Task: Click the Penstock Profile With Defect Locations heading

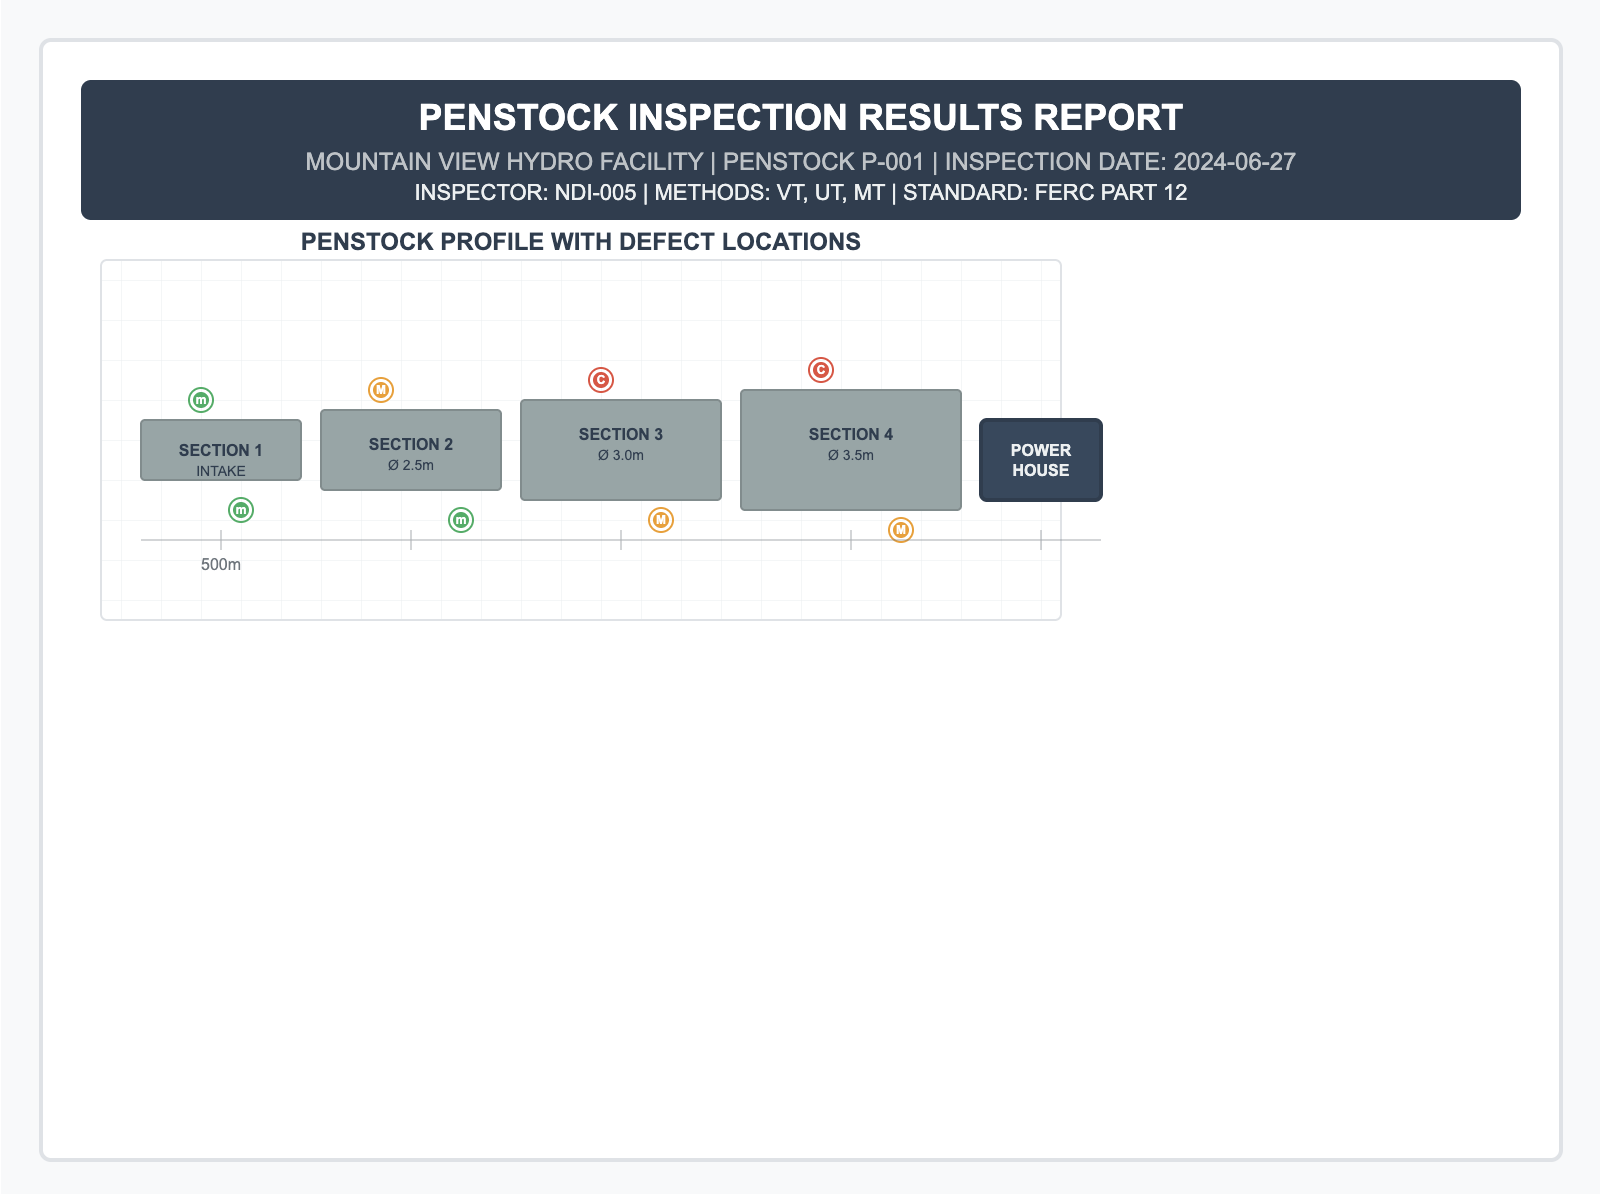Action: pyautogui.click(x=581, y=242)
